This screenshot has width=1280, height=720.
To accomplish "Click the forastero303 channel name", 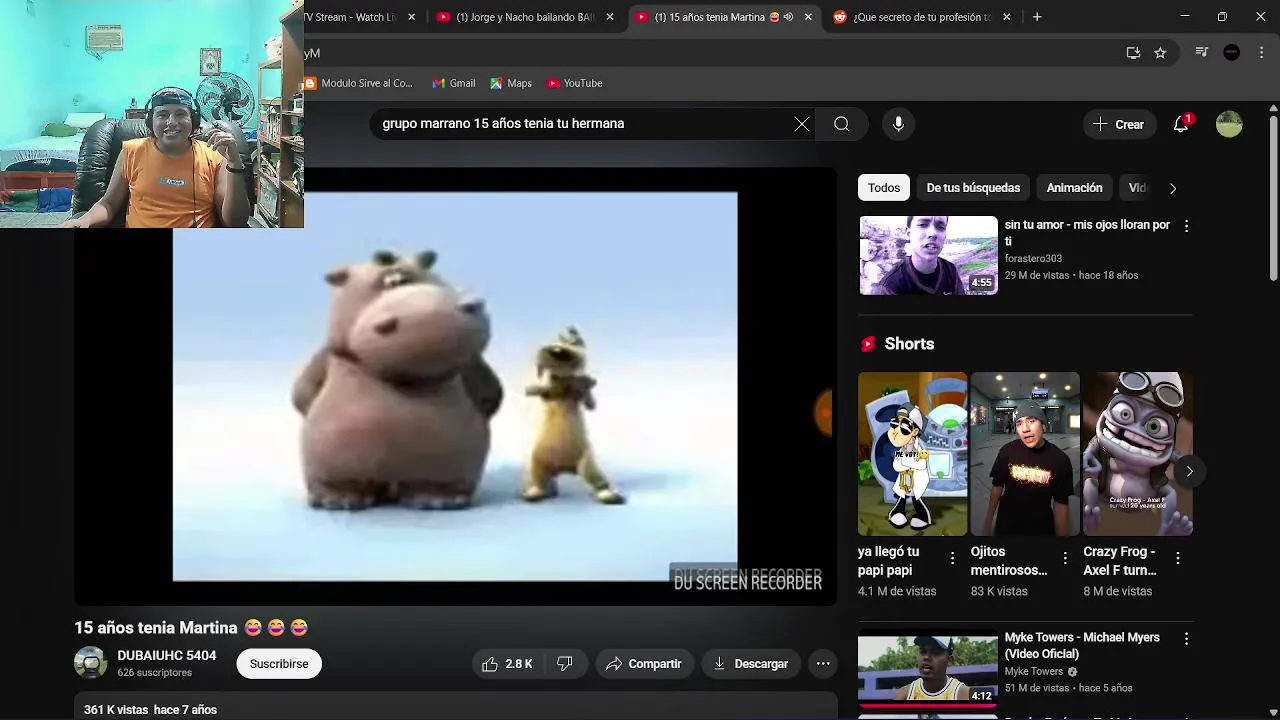I will pyautogui.click(x=1033, y=259).
